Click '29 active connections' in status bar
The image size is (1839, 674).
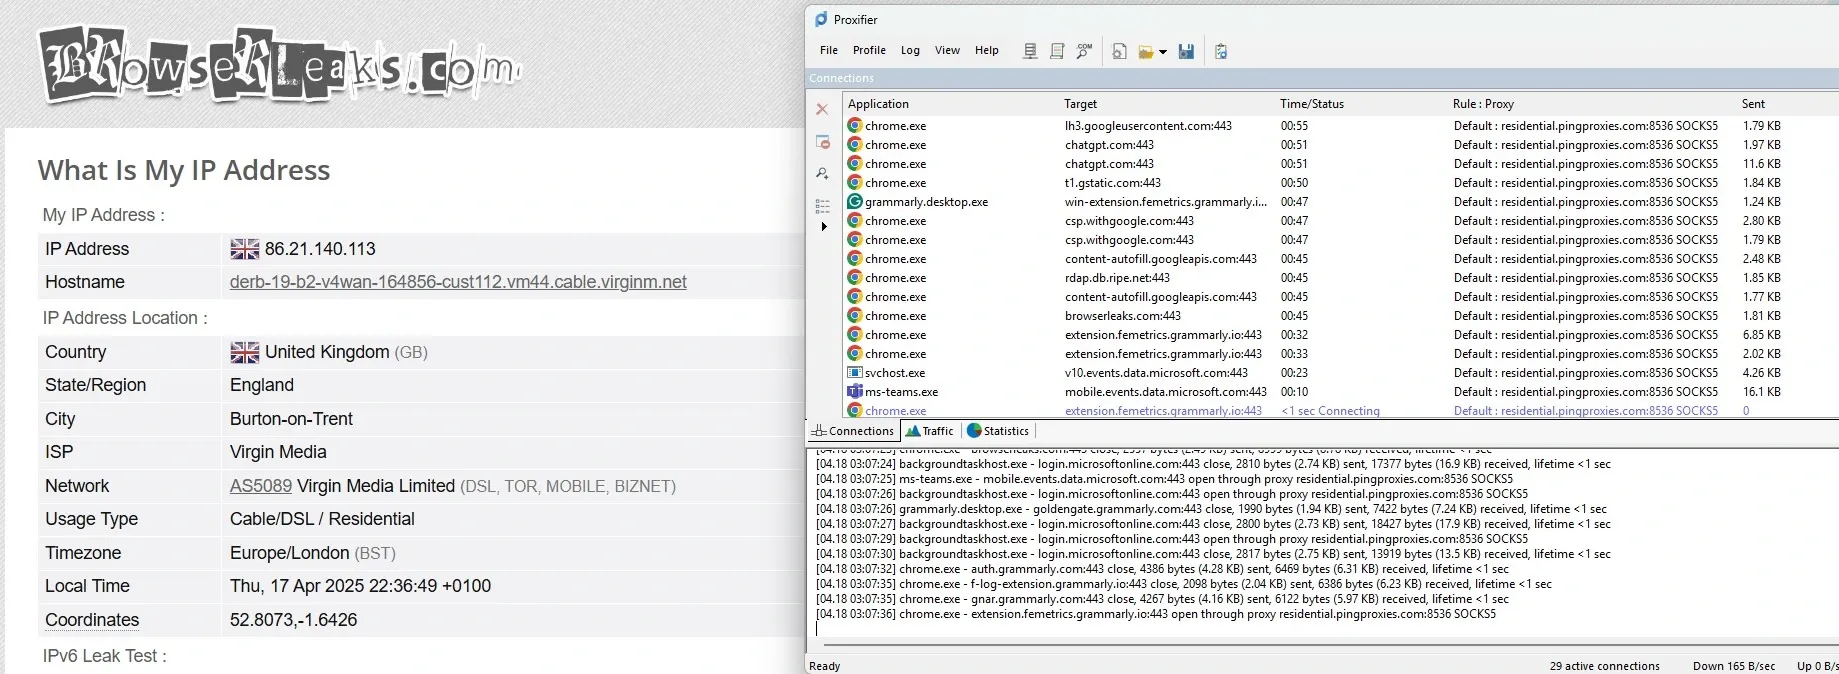pos(1604,666)
